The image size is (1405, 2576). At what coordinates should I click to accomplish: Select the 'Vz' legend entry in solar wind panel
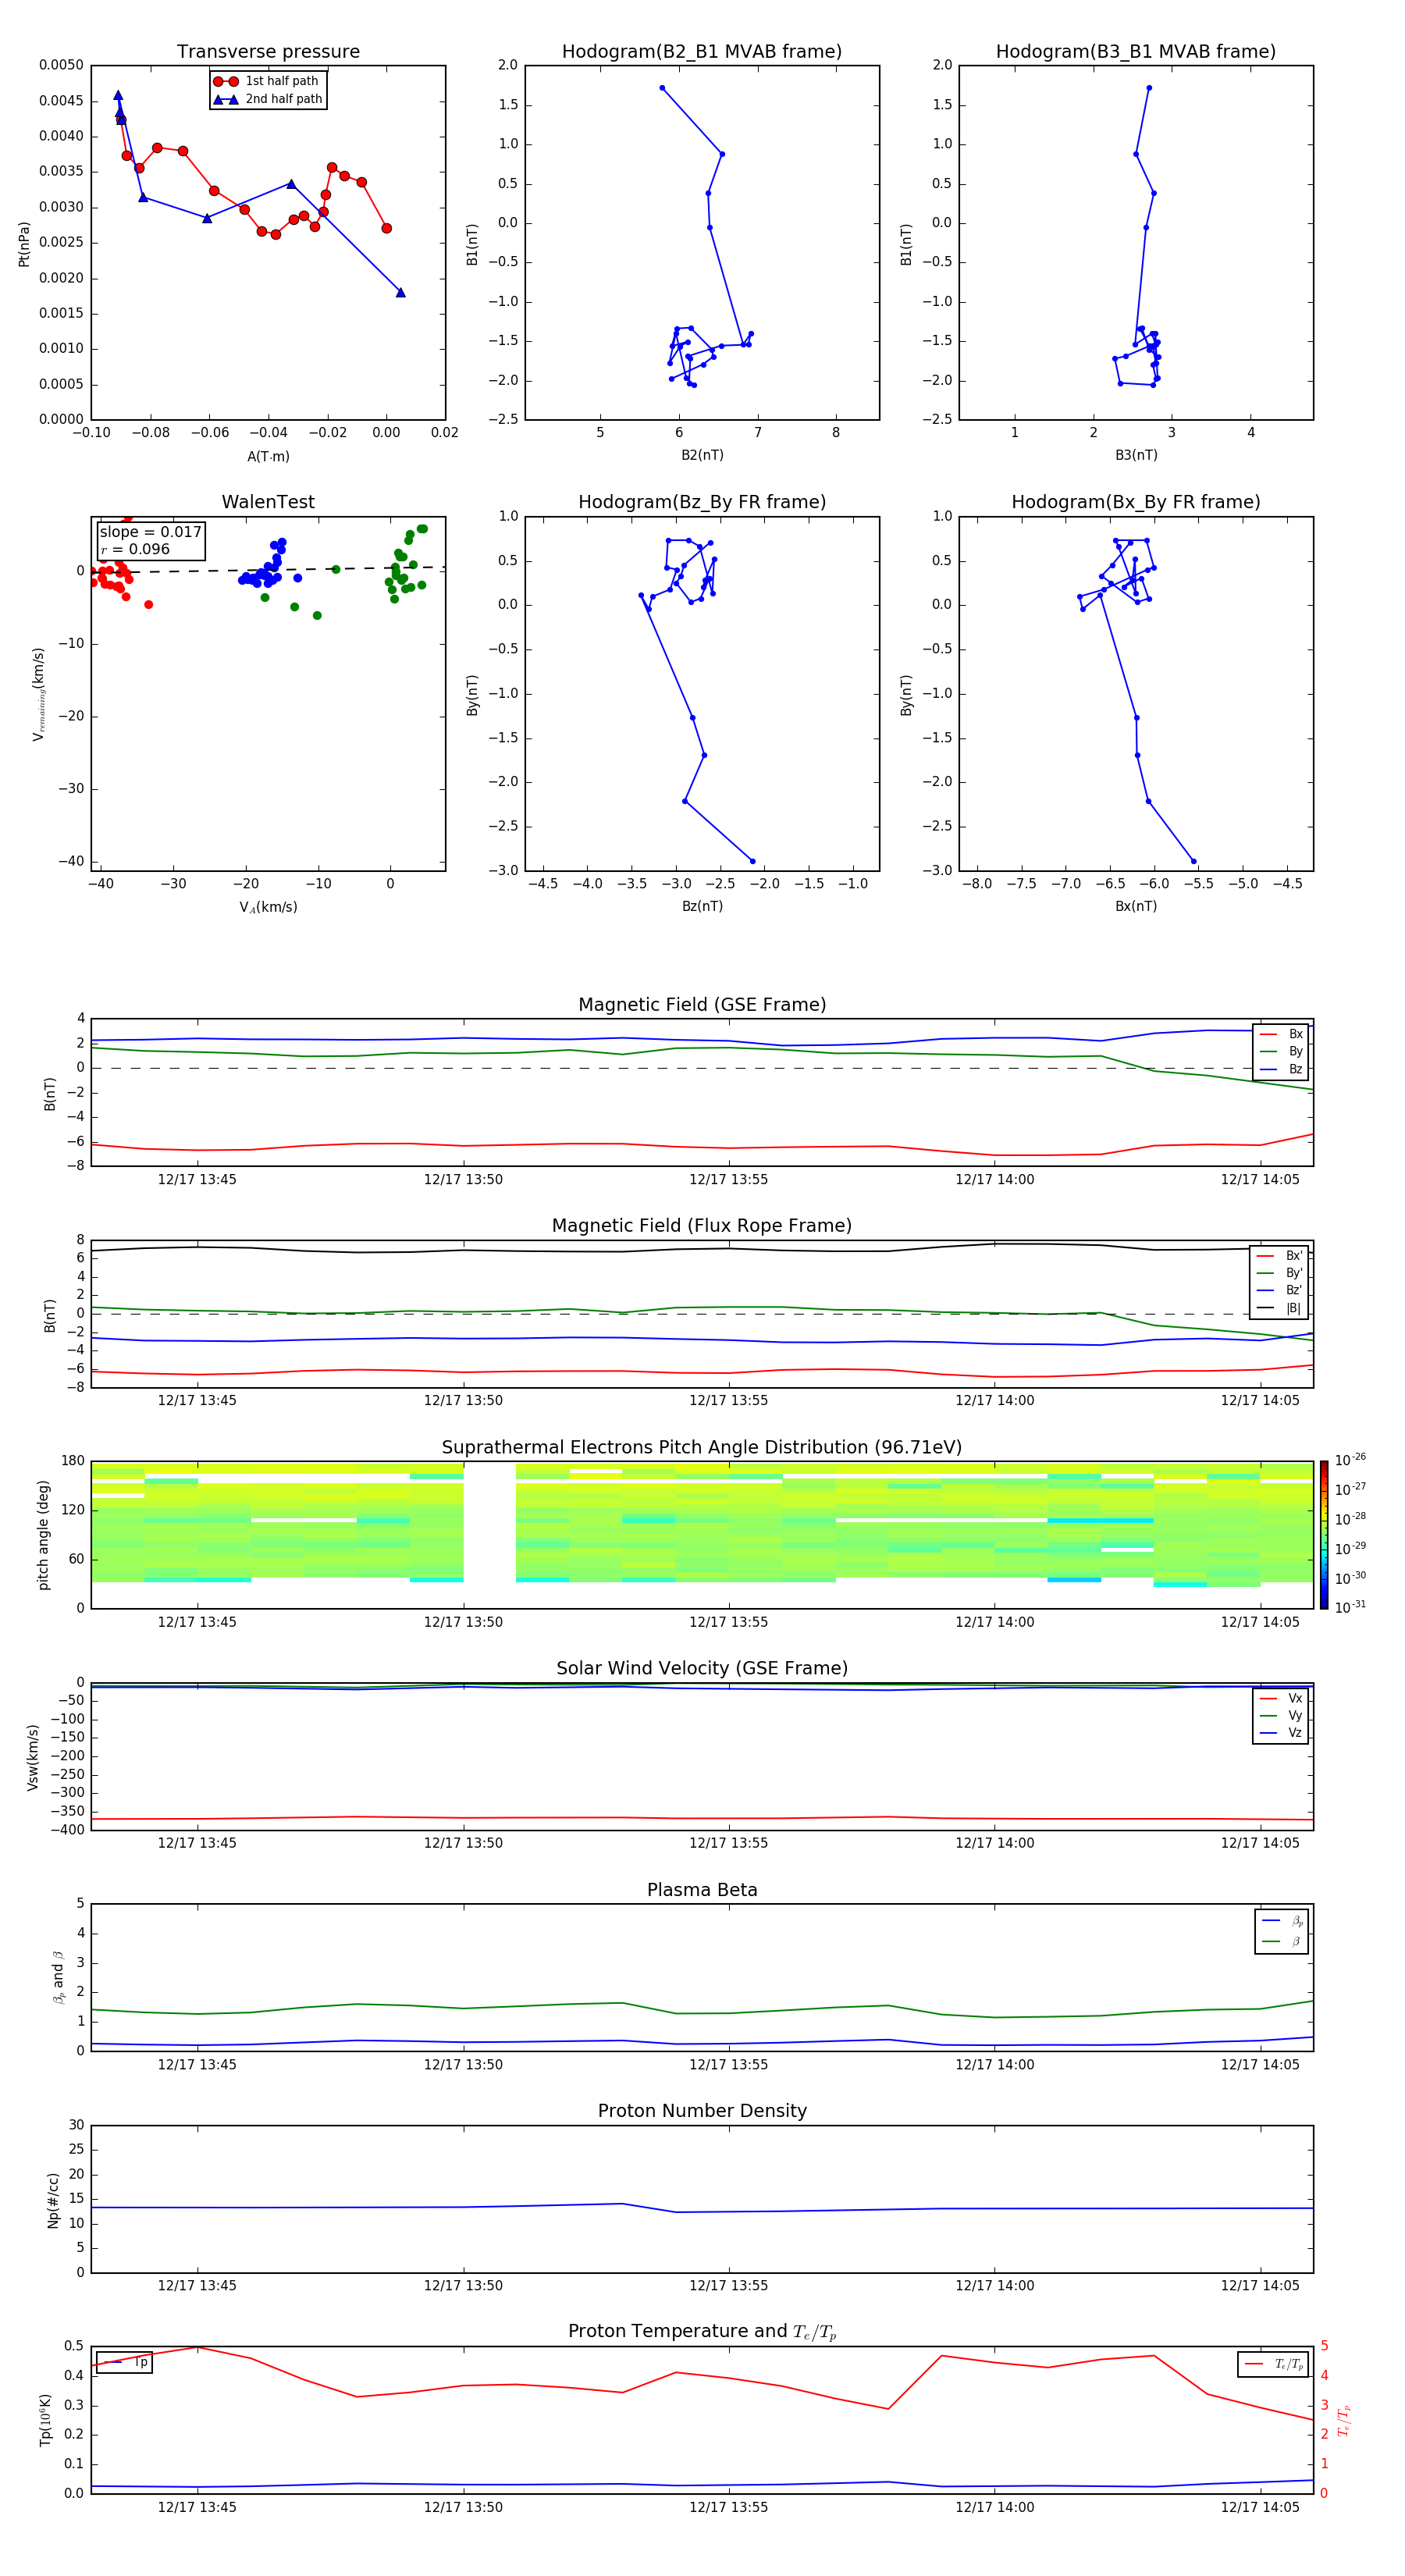[x=1281, y=1733]
